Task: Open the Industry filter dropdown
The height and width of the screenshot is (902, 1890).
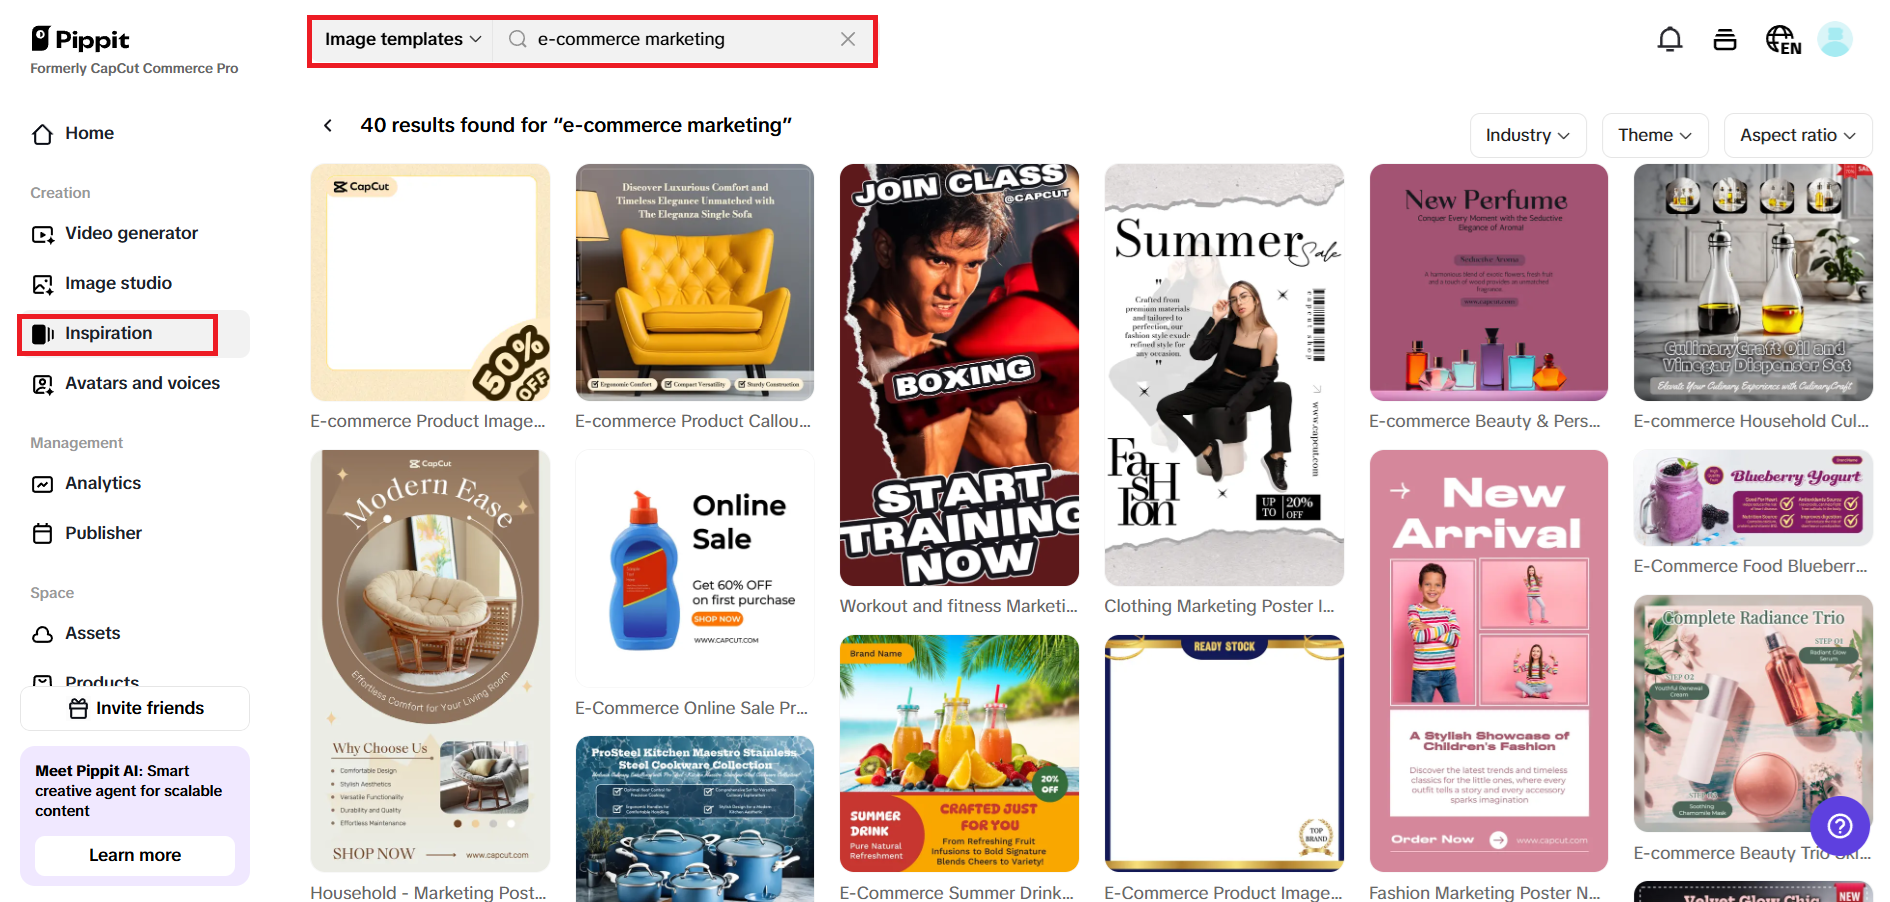Action: 1528,135
